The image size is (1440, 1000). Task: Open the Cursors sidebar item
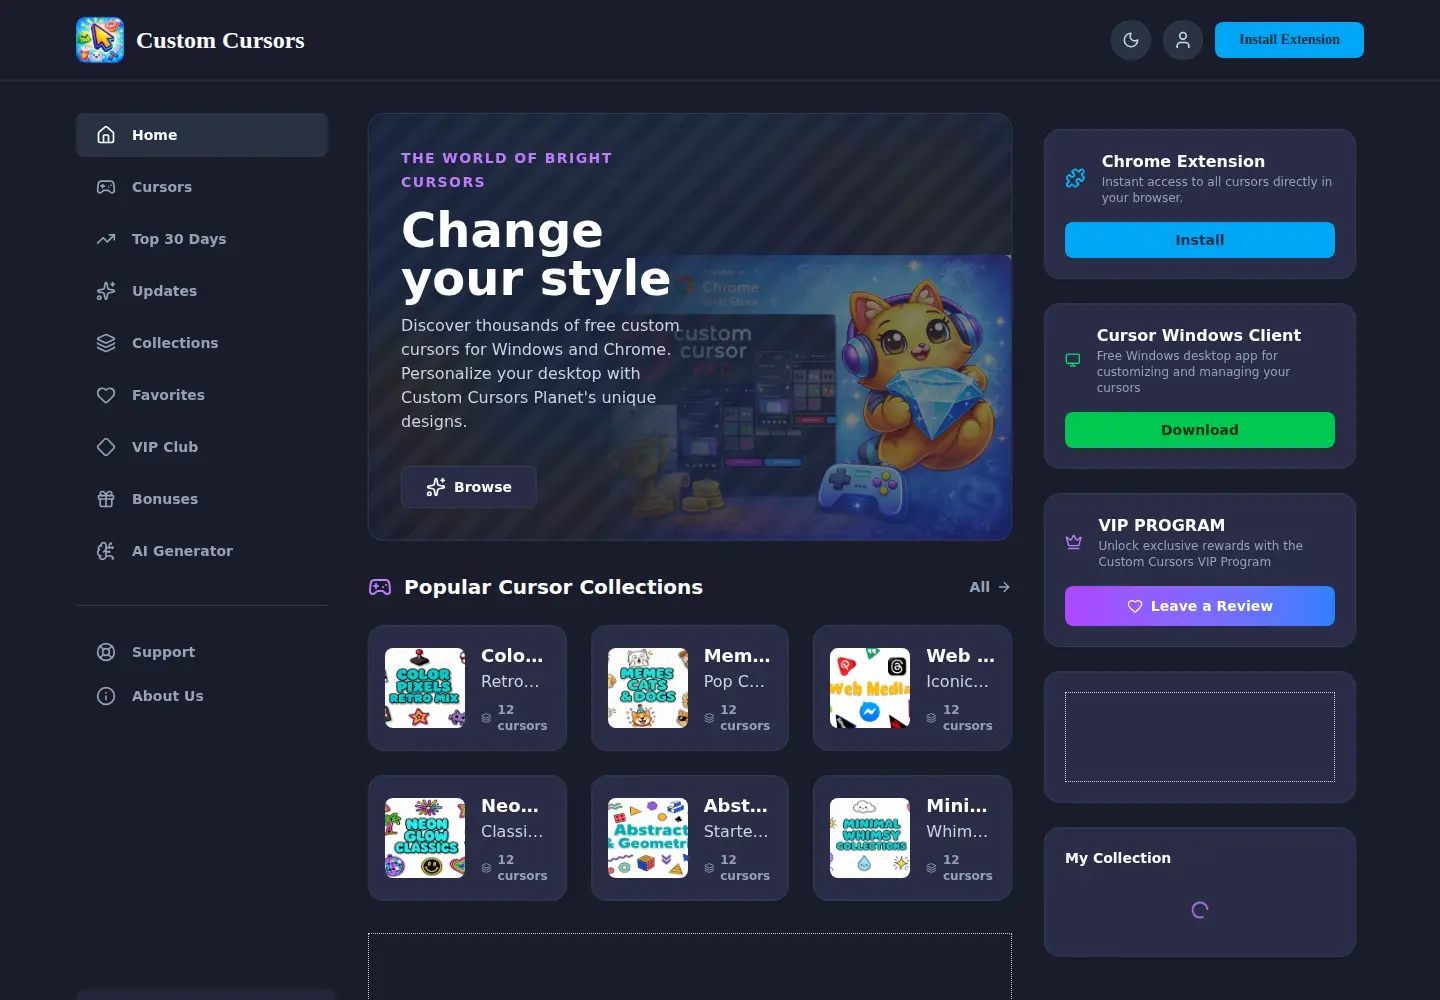point(202,187)
